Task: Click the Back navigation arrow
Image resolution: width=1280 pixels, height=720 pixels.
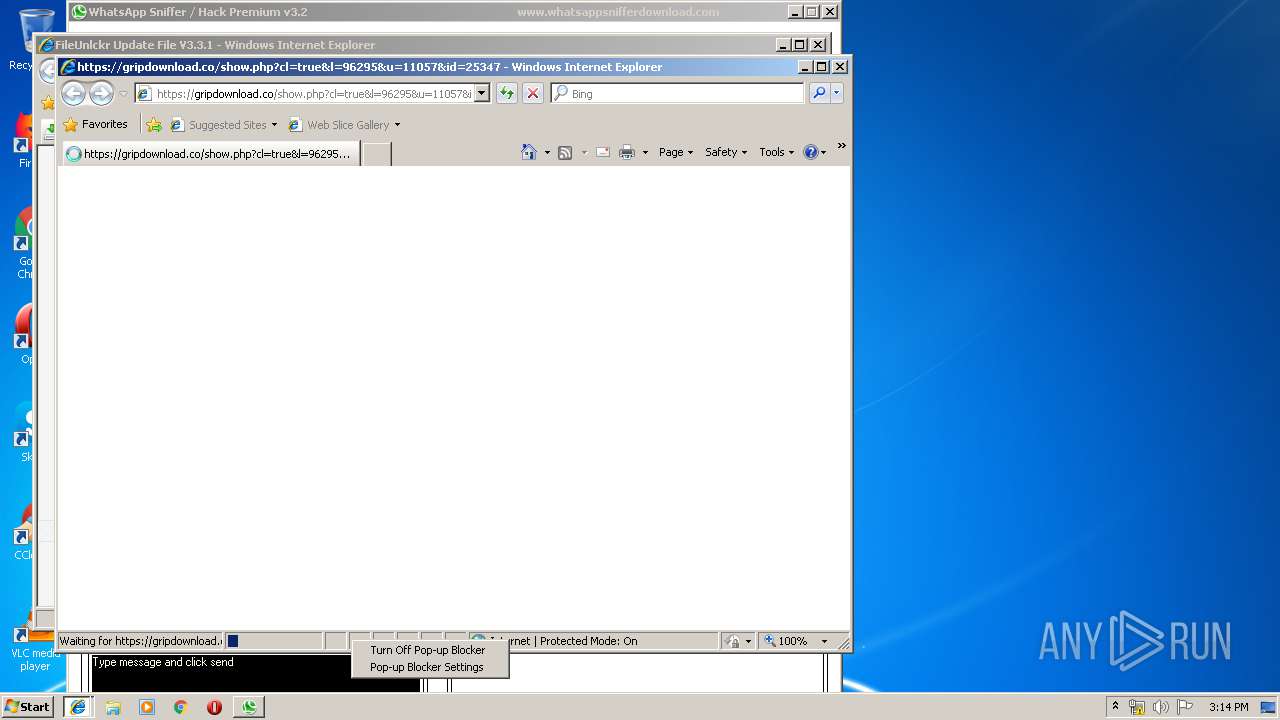Action: [73, 94]
